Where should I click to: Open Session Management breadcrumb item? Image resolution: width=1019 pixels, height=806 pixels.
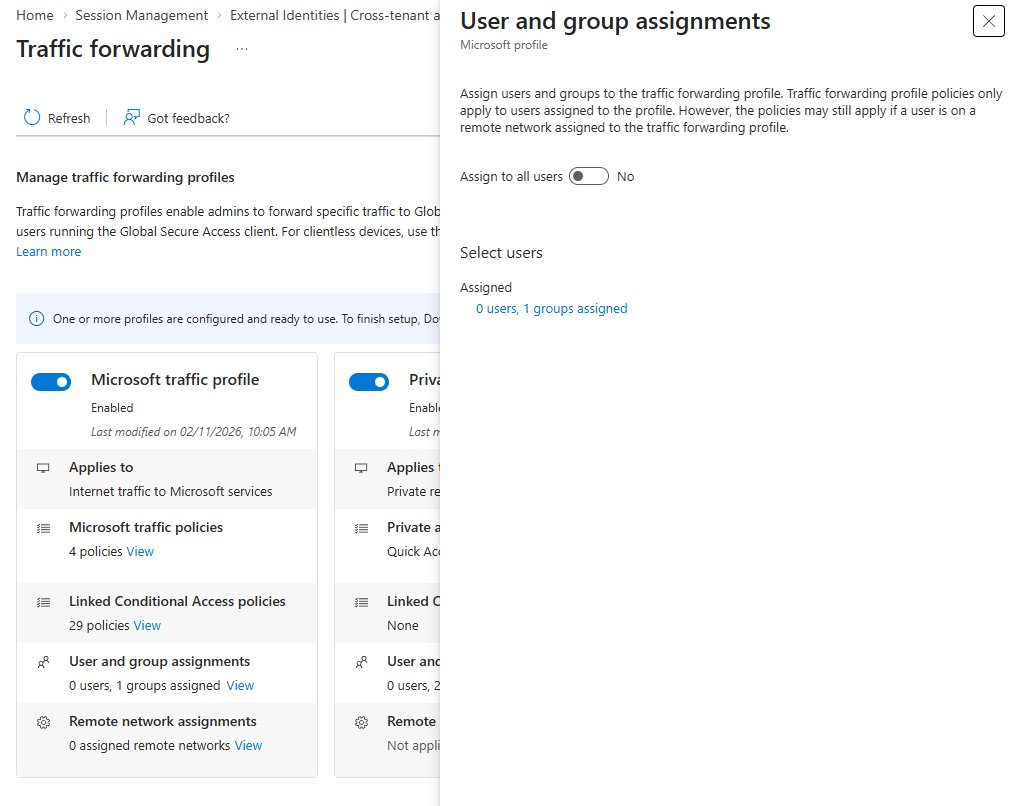coord(142,15)
